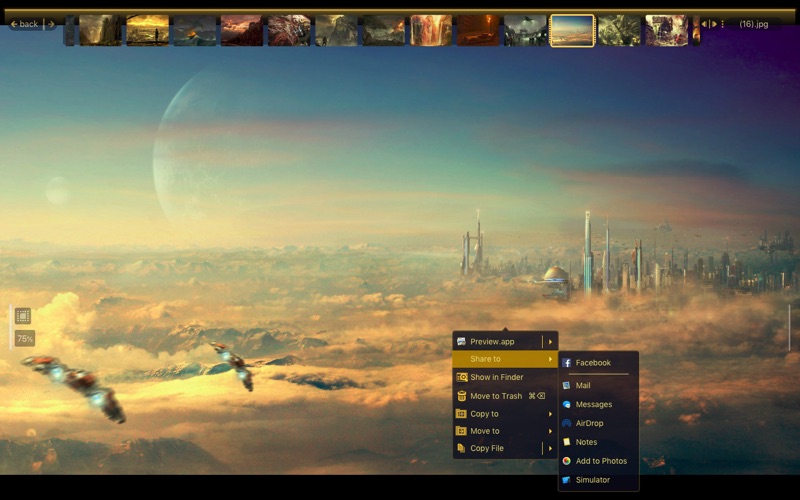Expand the arrow next to Copy File
This screenshot has height=500, width=800.
click(x=550, y=448)
